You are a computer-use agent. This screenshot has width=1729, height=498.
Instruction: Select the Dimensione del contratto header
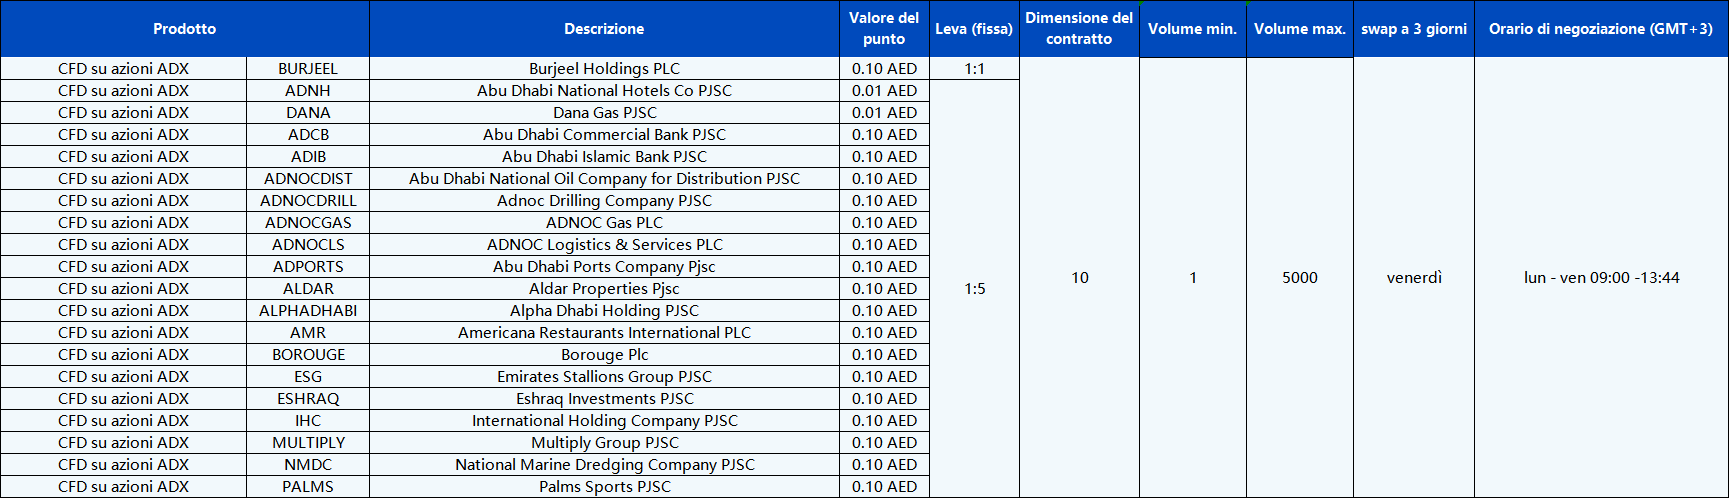[x=1079, y=29]
